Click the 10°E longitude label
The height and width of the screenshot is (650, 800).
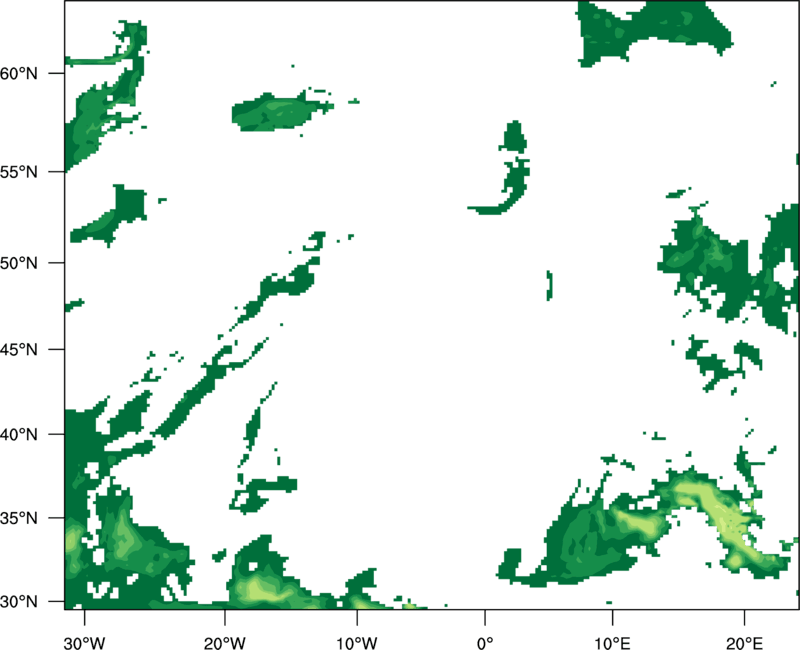pyautogui.click(x=612, y=643)
